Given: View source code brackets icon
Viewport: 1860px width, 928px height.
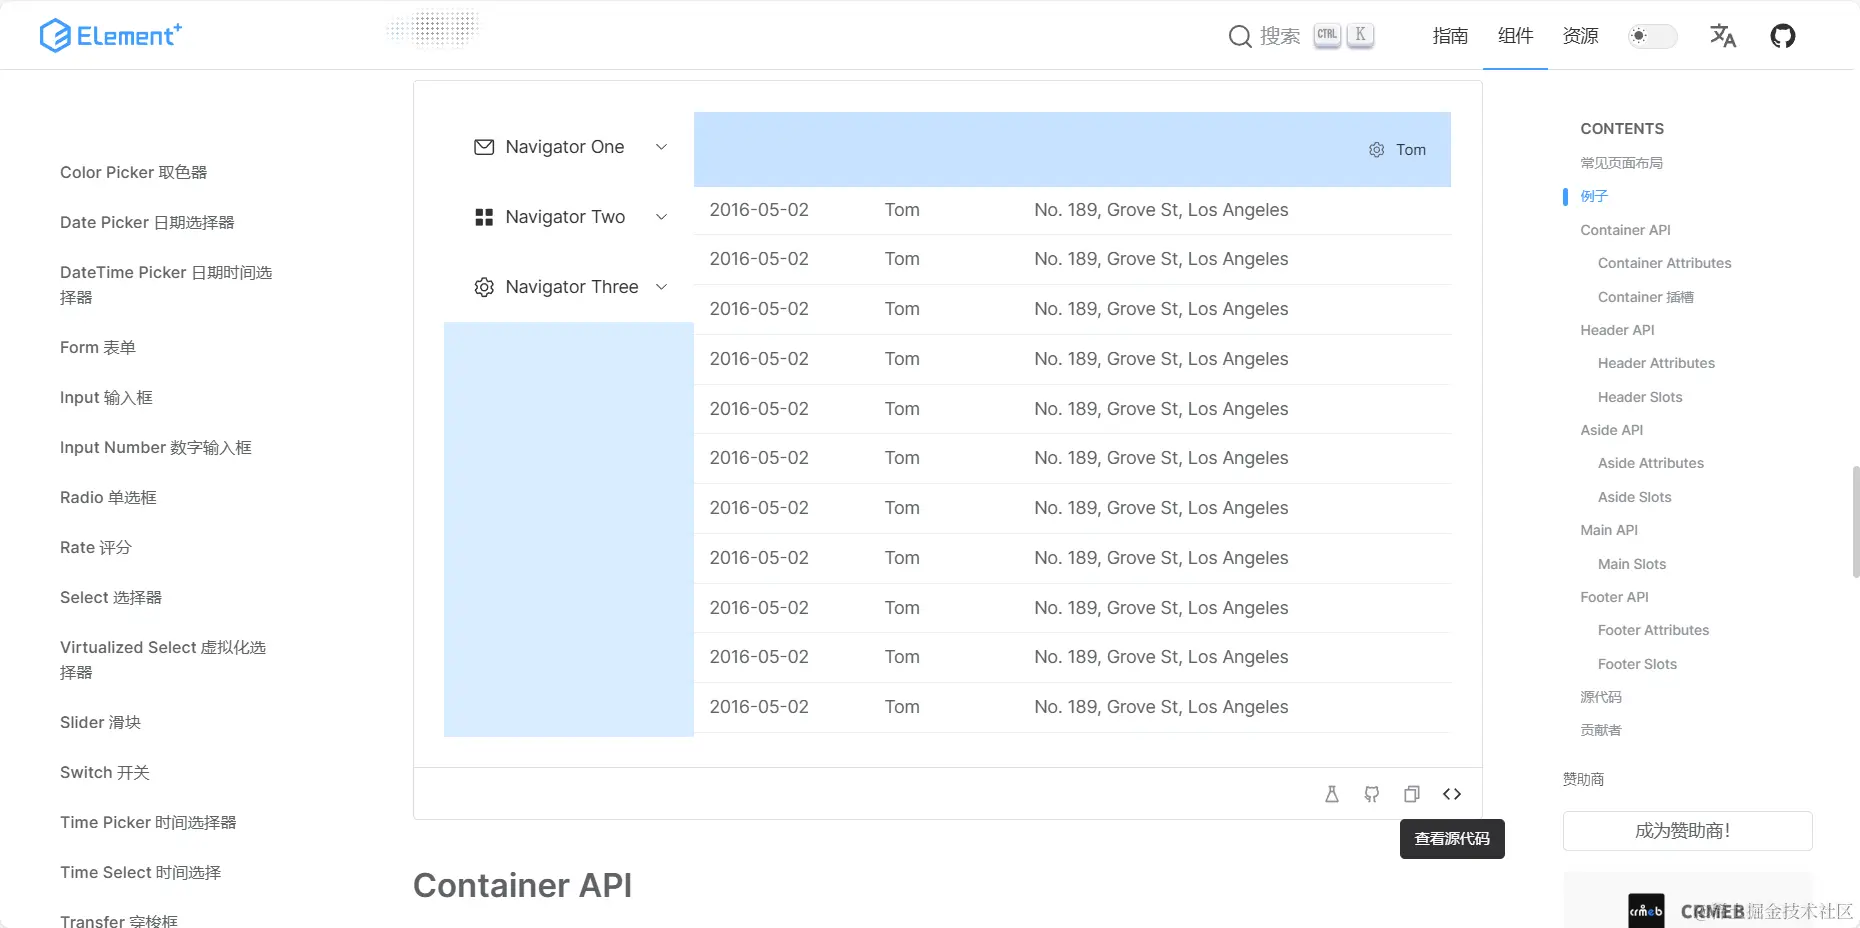Looking at the screenshot, I should [1452, 794].
